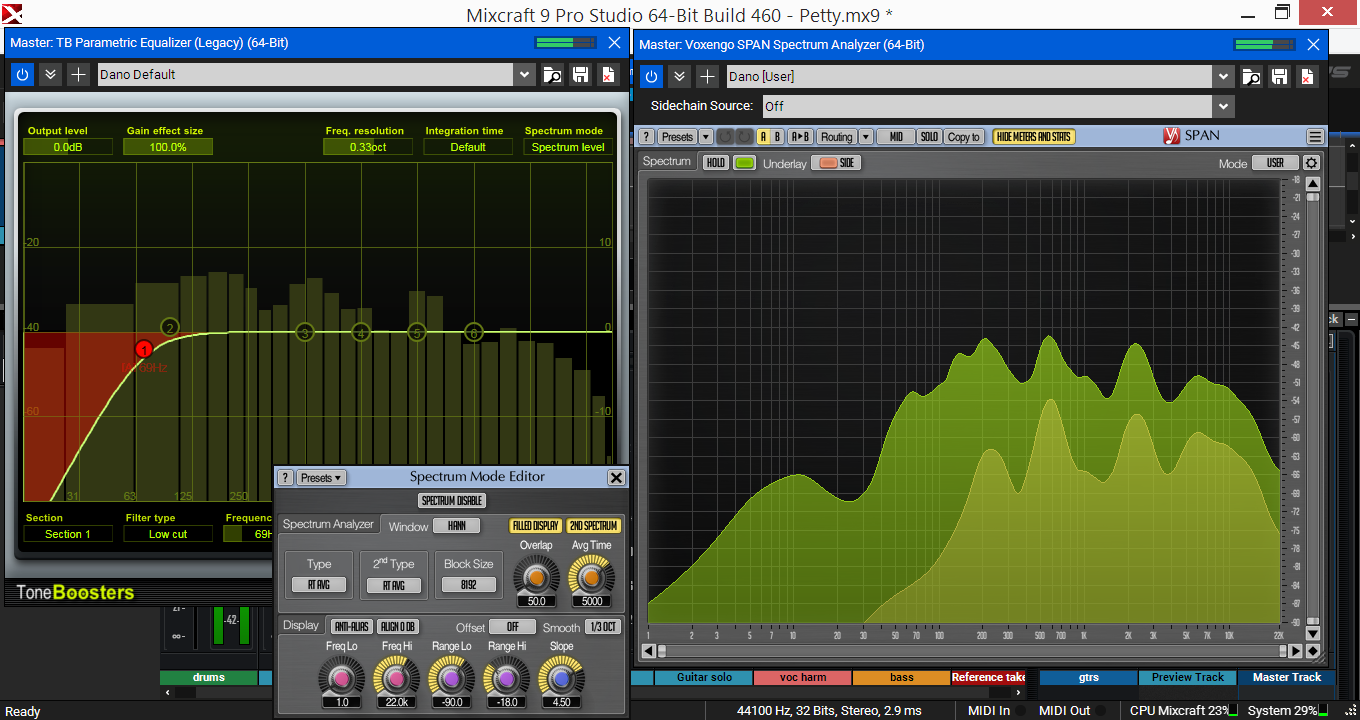This screenshot has width=1360, height=720.
Task: Delete preset icon in TB Equalizer window
Action: 608,74
